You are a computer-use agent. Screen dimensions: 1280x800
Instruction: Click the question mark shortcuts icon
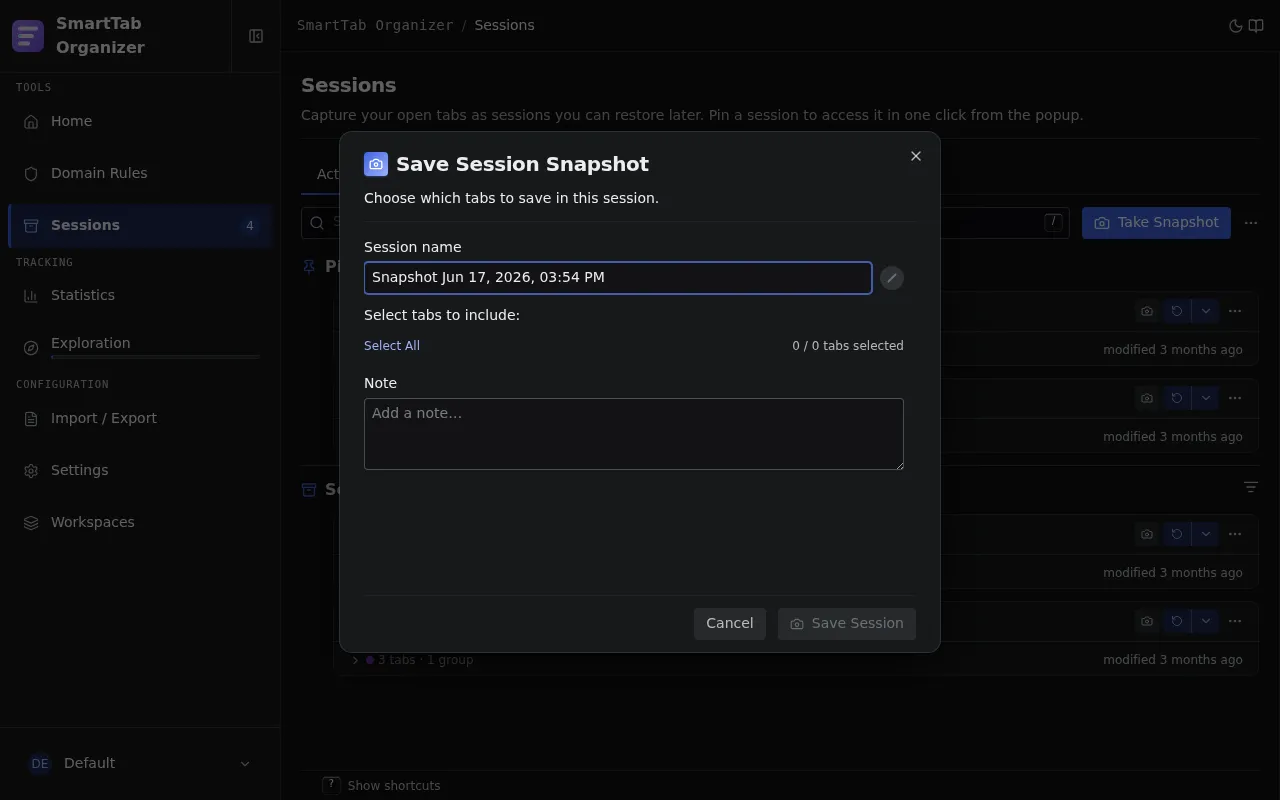point(331,785)
